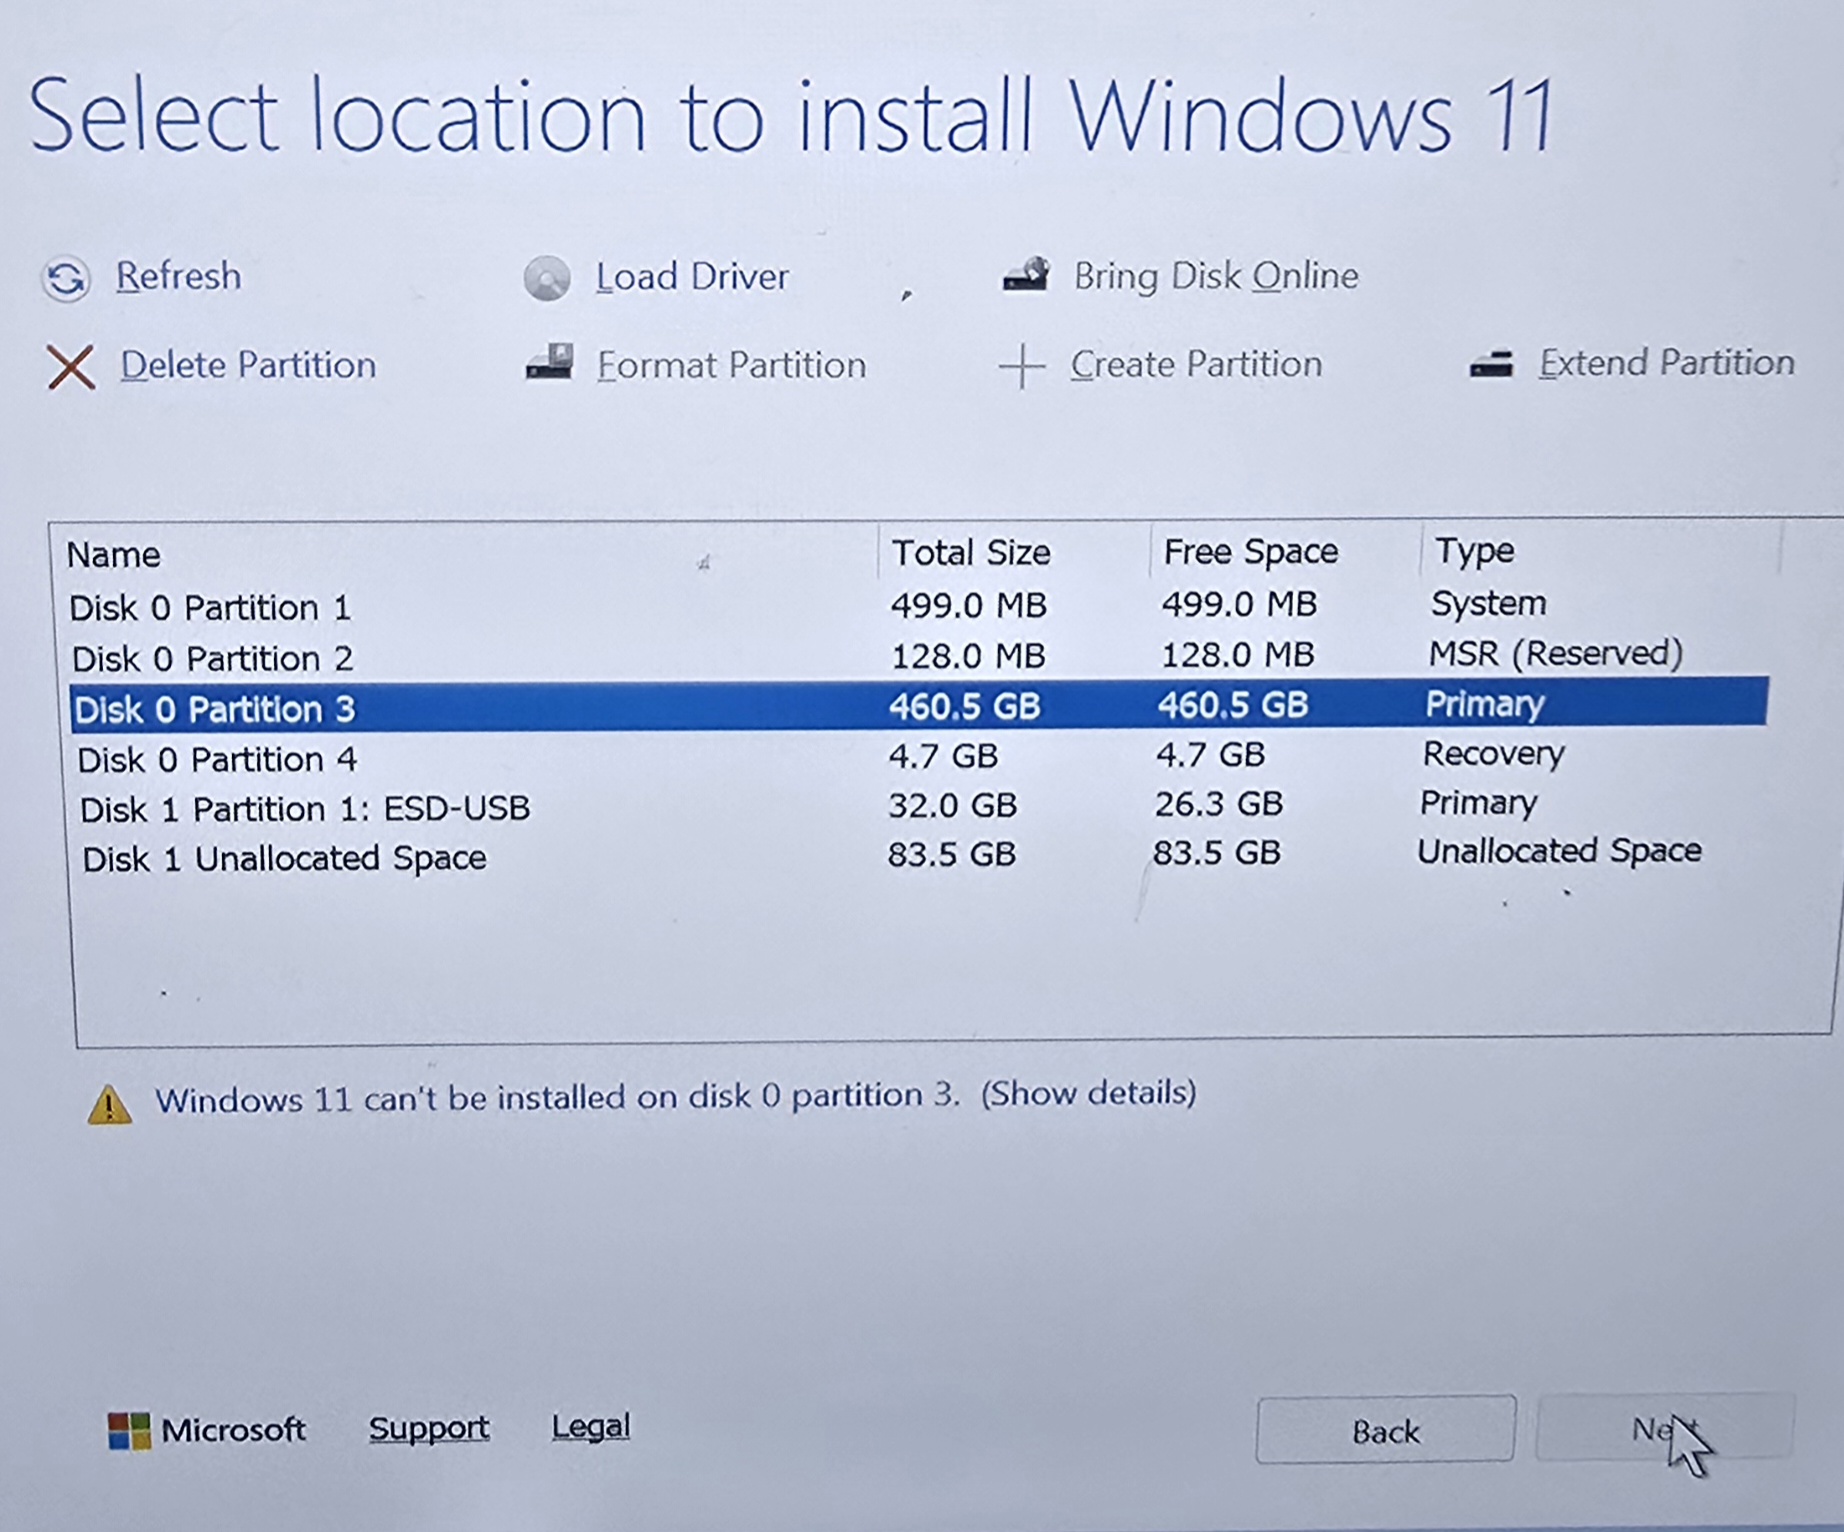Screen dimensions: 1844x1532
Task: Open the Legal link
Action: point(591,1426)
